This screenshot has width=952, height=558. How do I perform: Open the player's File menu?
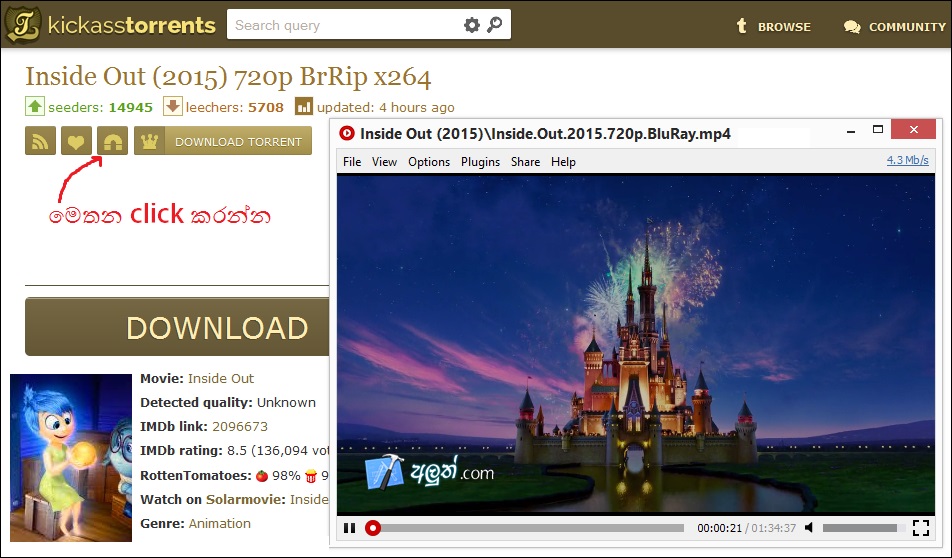(x=352, y=162)
